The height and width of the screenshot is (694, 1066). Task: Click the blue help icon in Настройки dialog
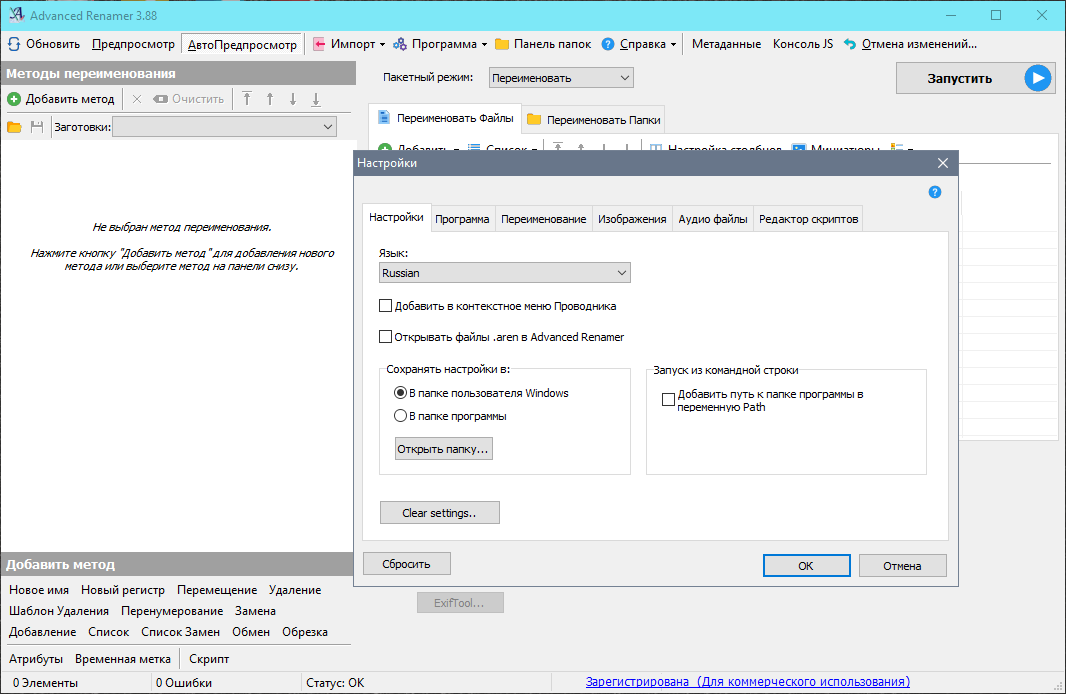point(935,192)
